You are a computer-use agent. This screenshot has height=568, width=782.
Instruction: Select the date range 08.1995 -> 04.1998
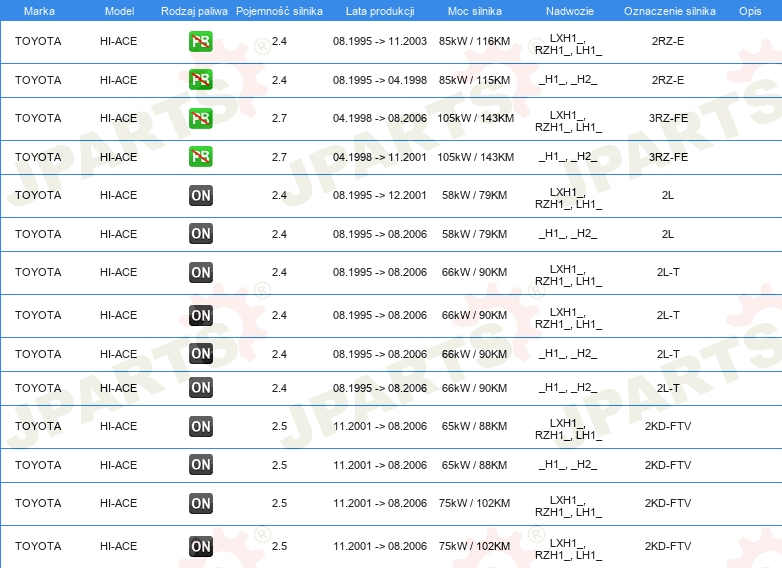coord(380,80)
